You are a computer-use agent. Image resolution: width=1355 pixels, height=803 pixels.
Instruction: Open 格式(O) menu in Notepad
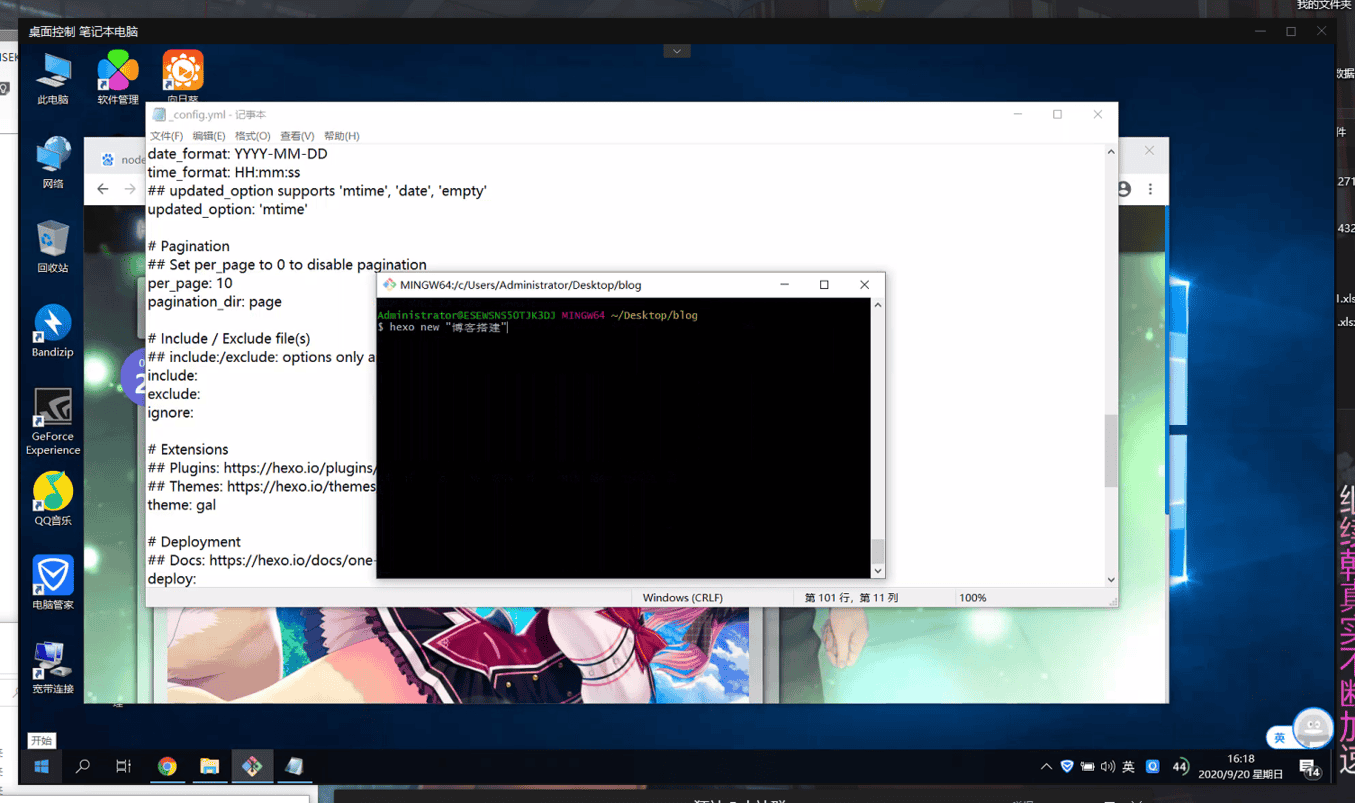point(252,136)
